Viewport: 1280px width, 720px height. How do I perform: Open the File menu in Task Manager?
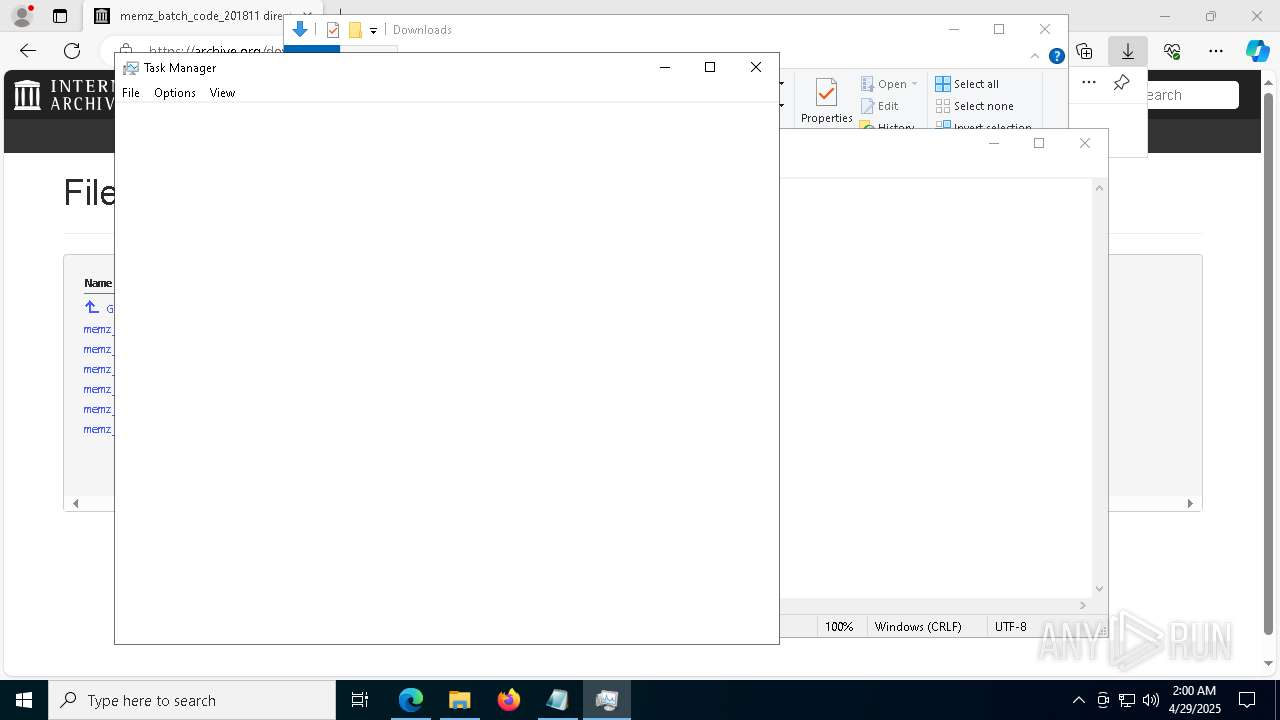click(x=131, y=93)
